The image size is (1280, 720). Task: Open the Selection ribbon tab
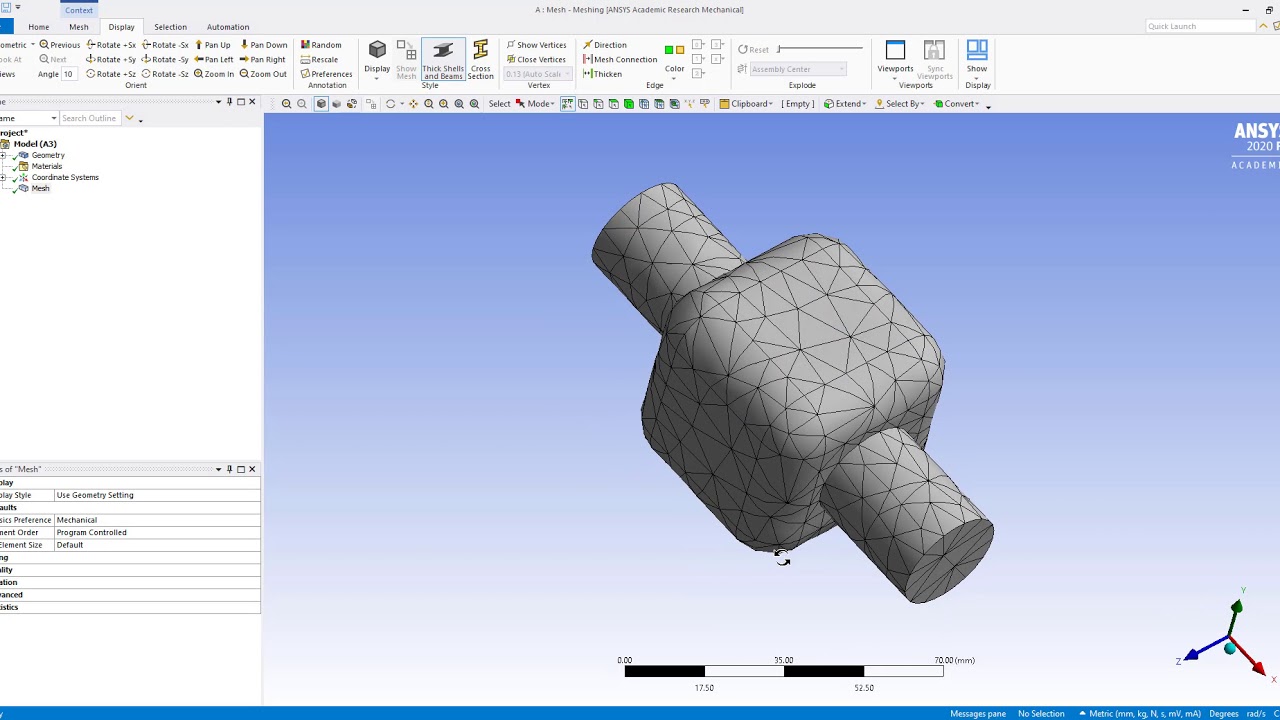tap(170, 27)
